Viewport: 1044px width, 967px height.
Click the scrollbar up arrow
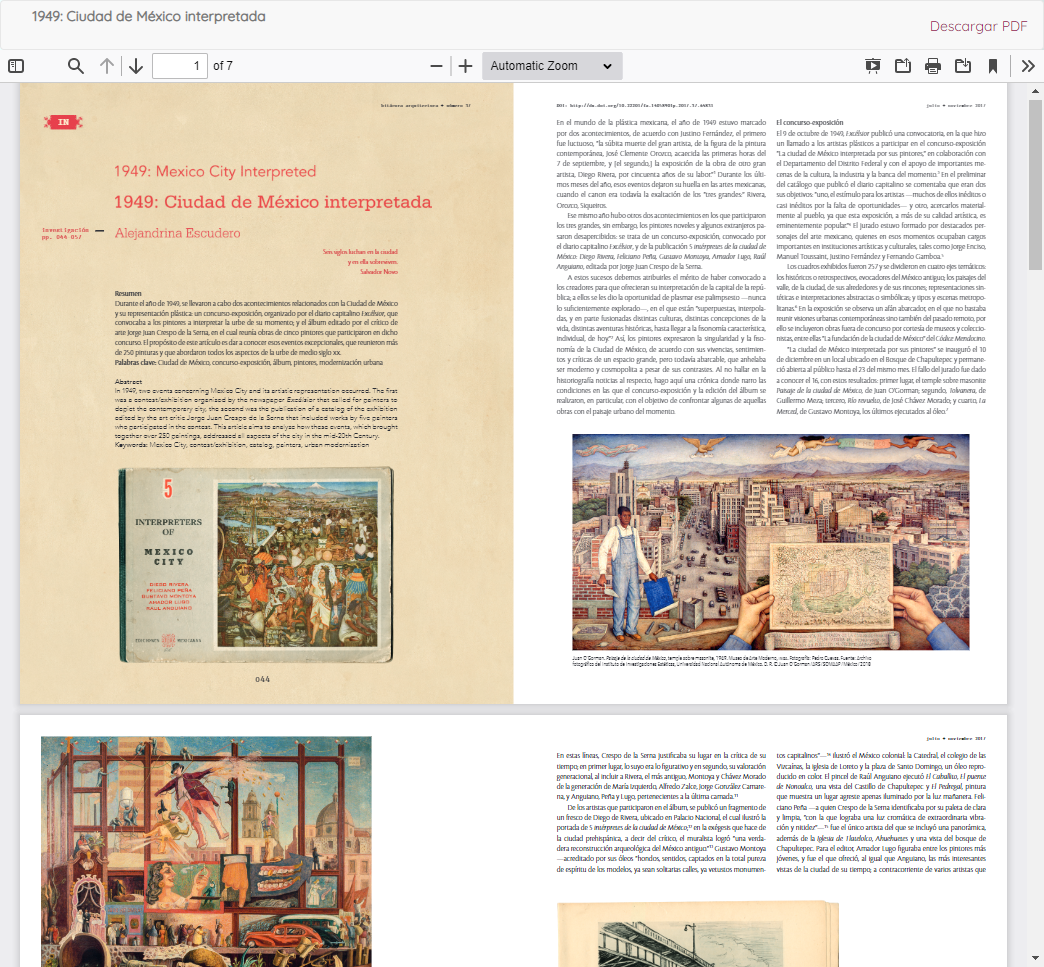point(1035,91)
